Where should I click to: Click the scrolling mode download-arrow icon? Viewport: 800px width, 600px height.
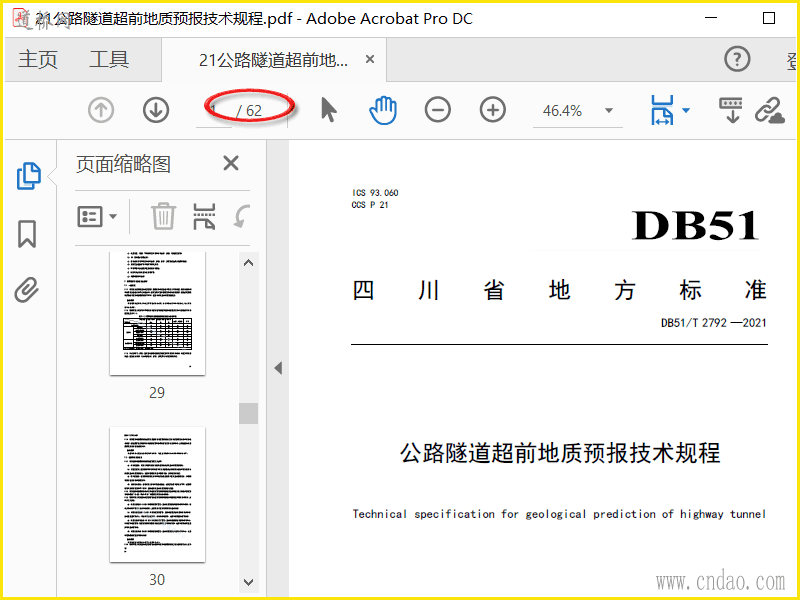pos(731,110)
